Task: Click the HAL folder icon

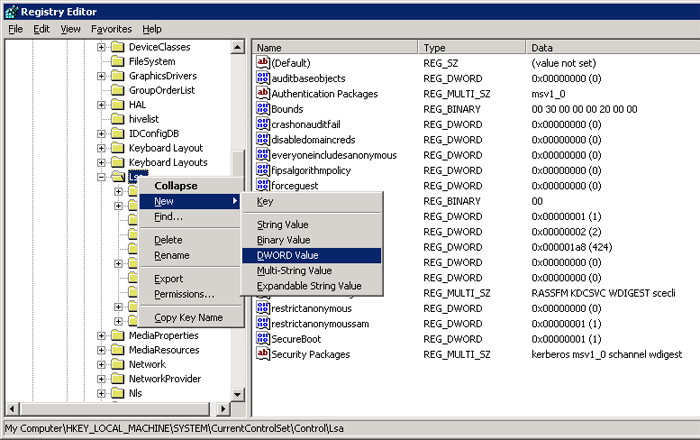Action: pyautogui.click(x=117, y=104)
